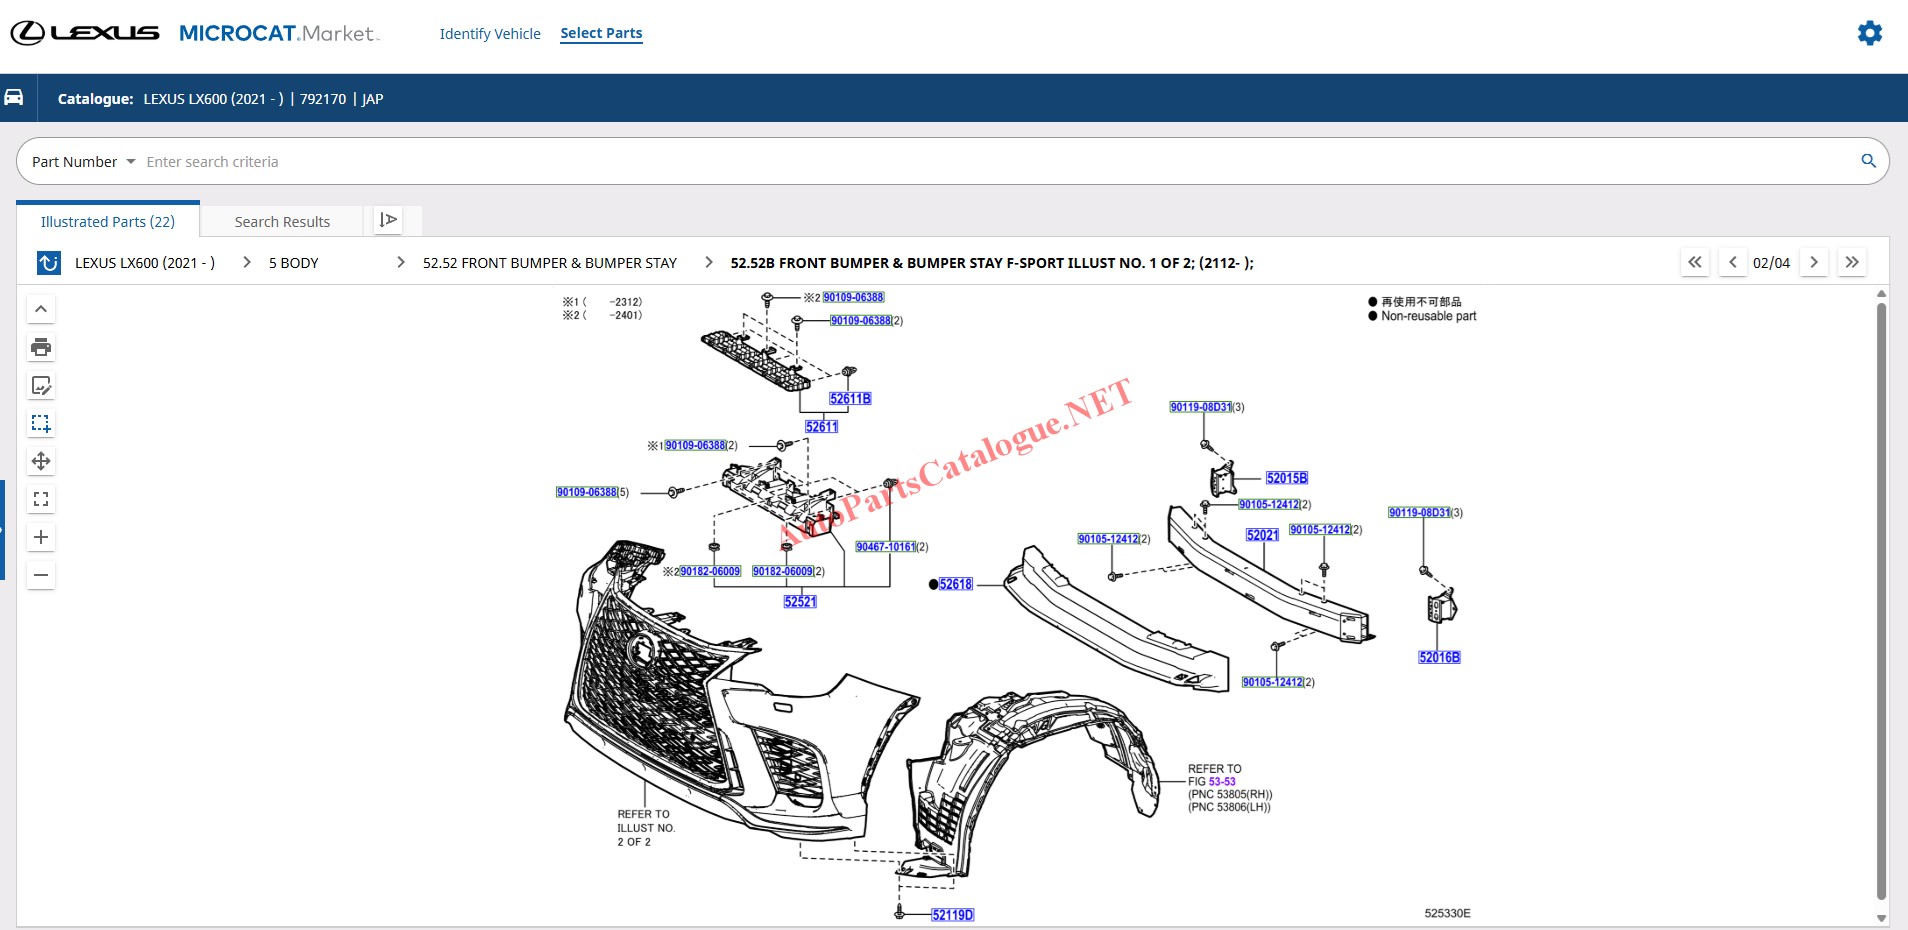Click part callout 52119D in the diagram

pyautogui.click(x=952, y=915)
